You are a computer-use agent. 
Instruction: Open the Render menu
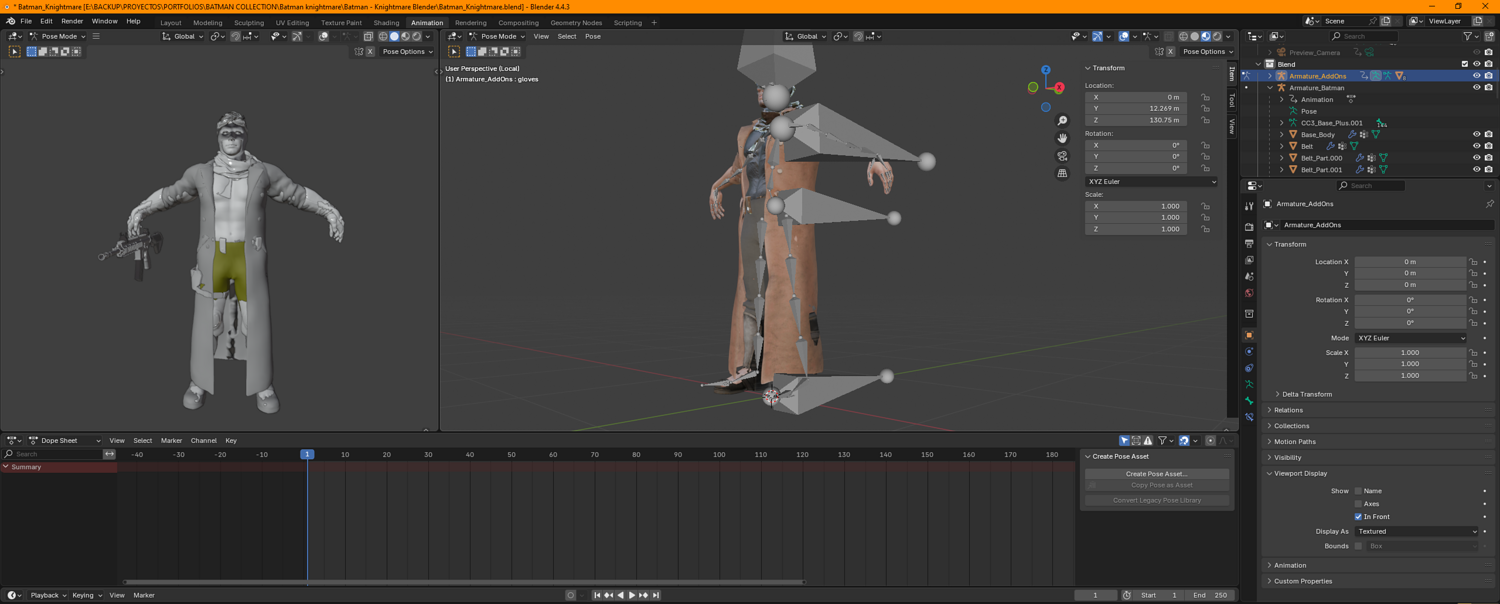(72, 21)
